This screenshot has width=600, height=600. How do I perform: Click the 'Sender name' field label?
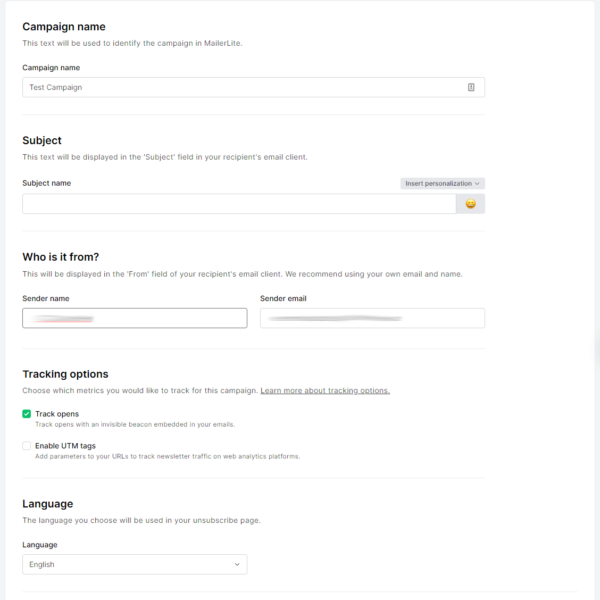coord(45,299)
